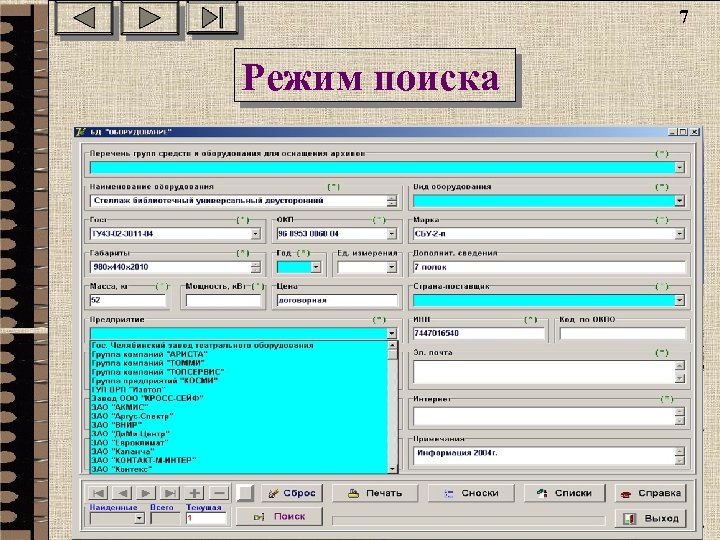Open Гост dropdown arrow
The width and height of the screenshot is (720, 540).
[x=256, y=234]
